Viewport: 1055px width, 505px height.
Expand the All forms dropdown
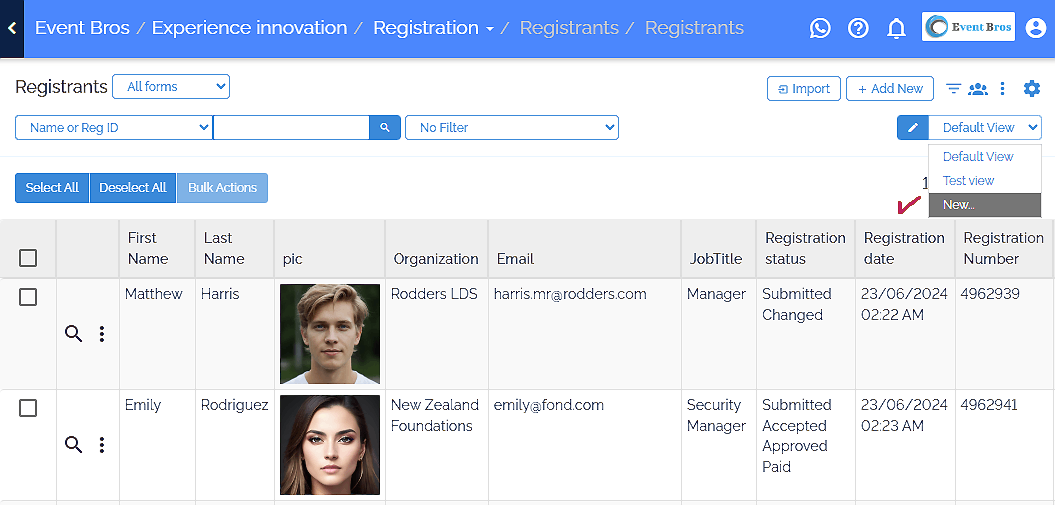pos(171,87)
